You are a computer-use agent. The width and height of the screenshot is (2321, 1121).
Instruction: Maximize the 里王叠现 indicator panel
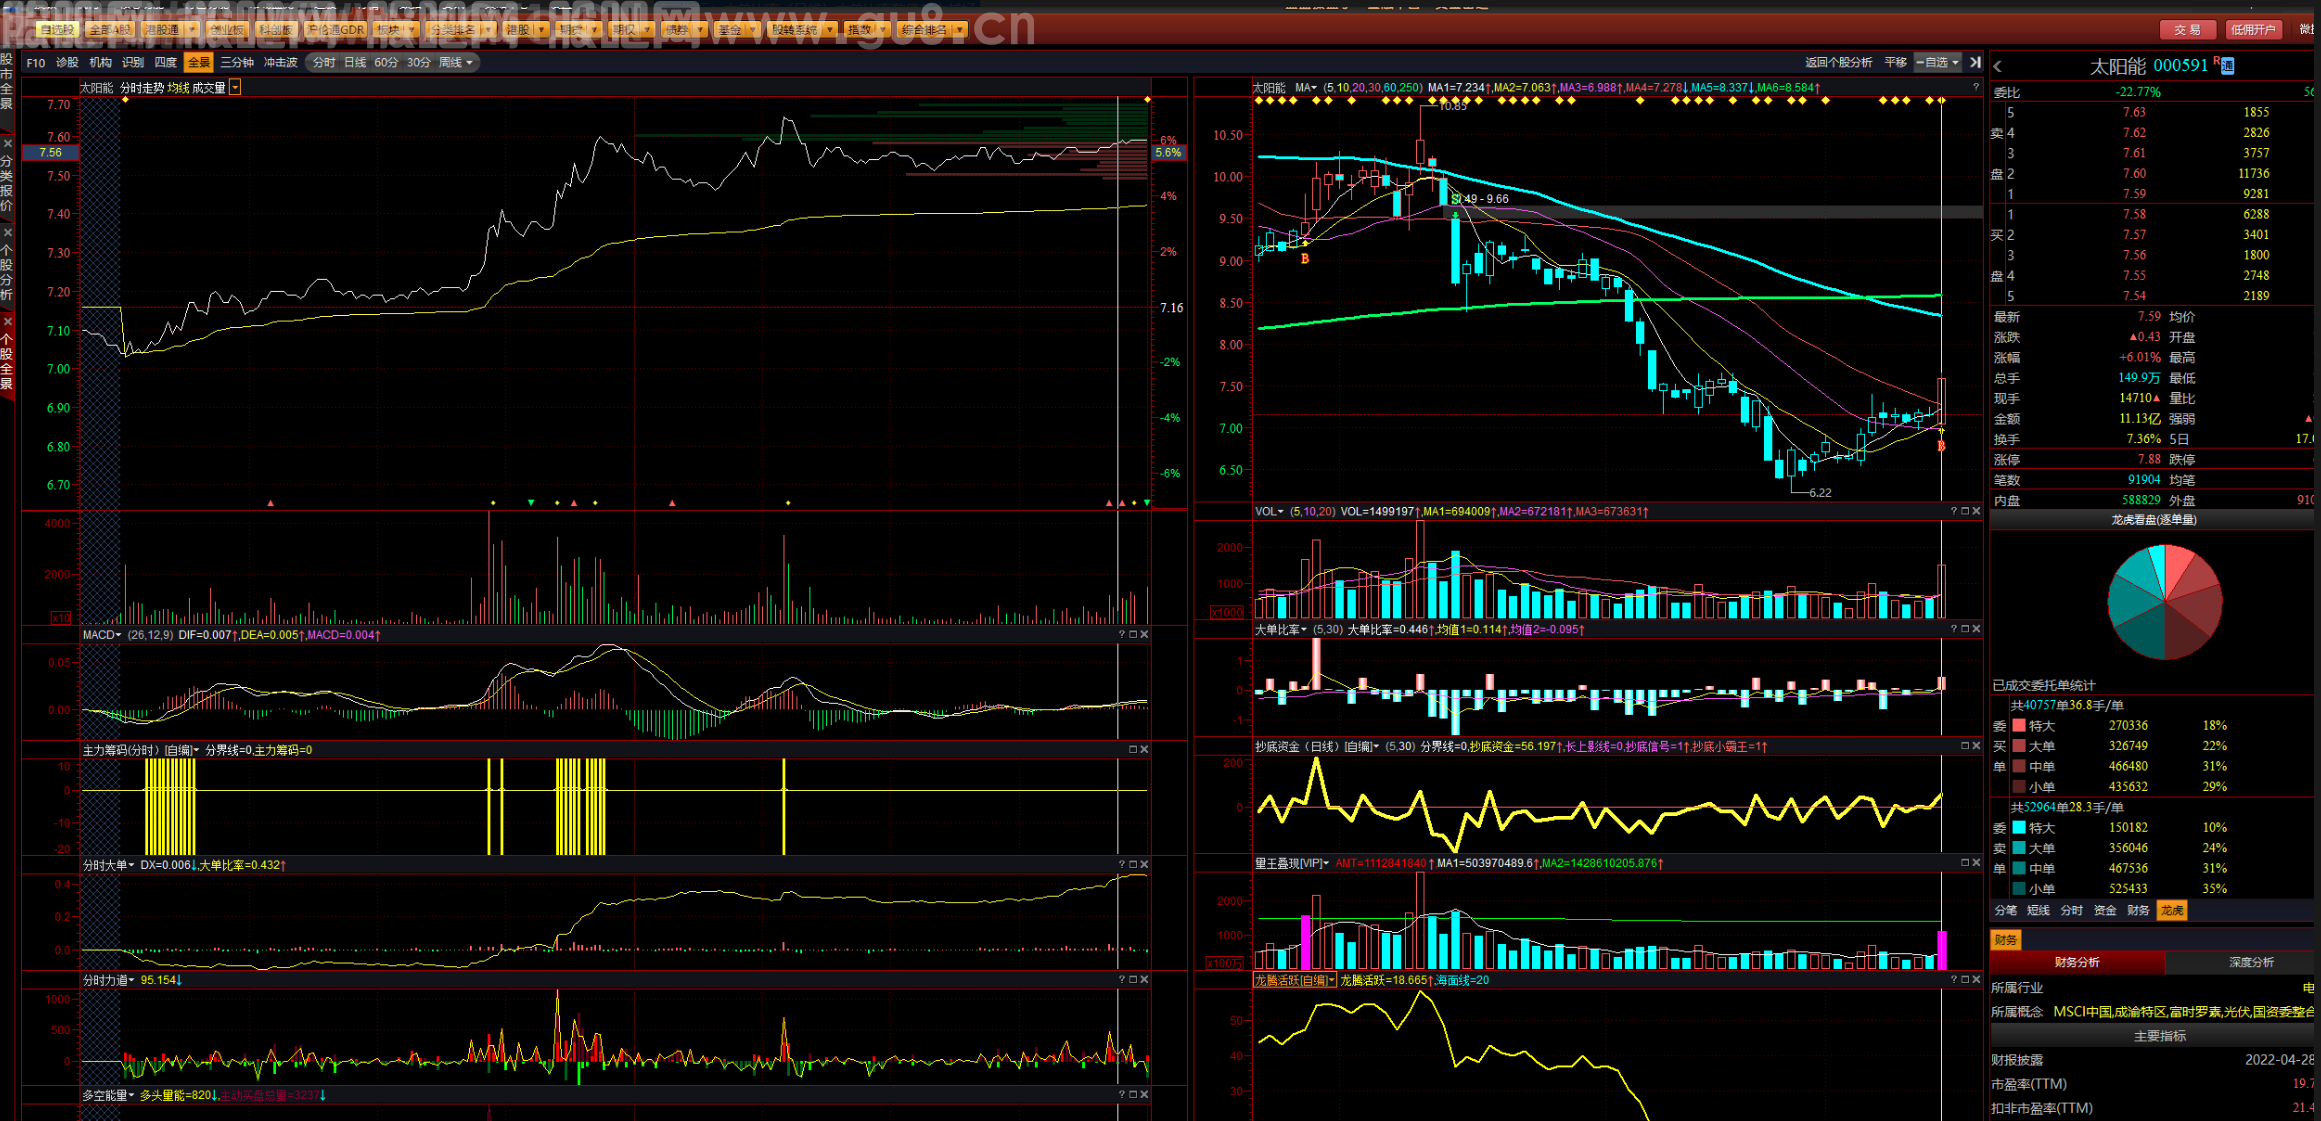(x=1965, y=862)
